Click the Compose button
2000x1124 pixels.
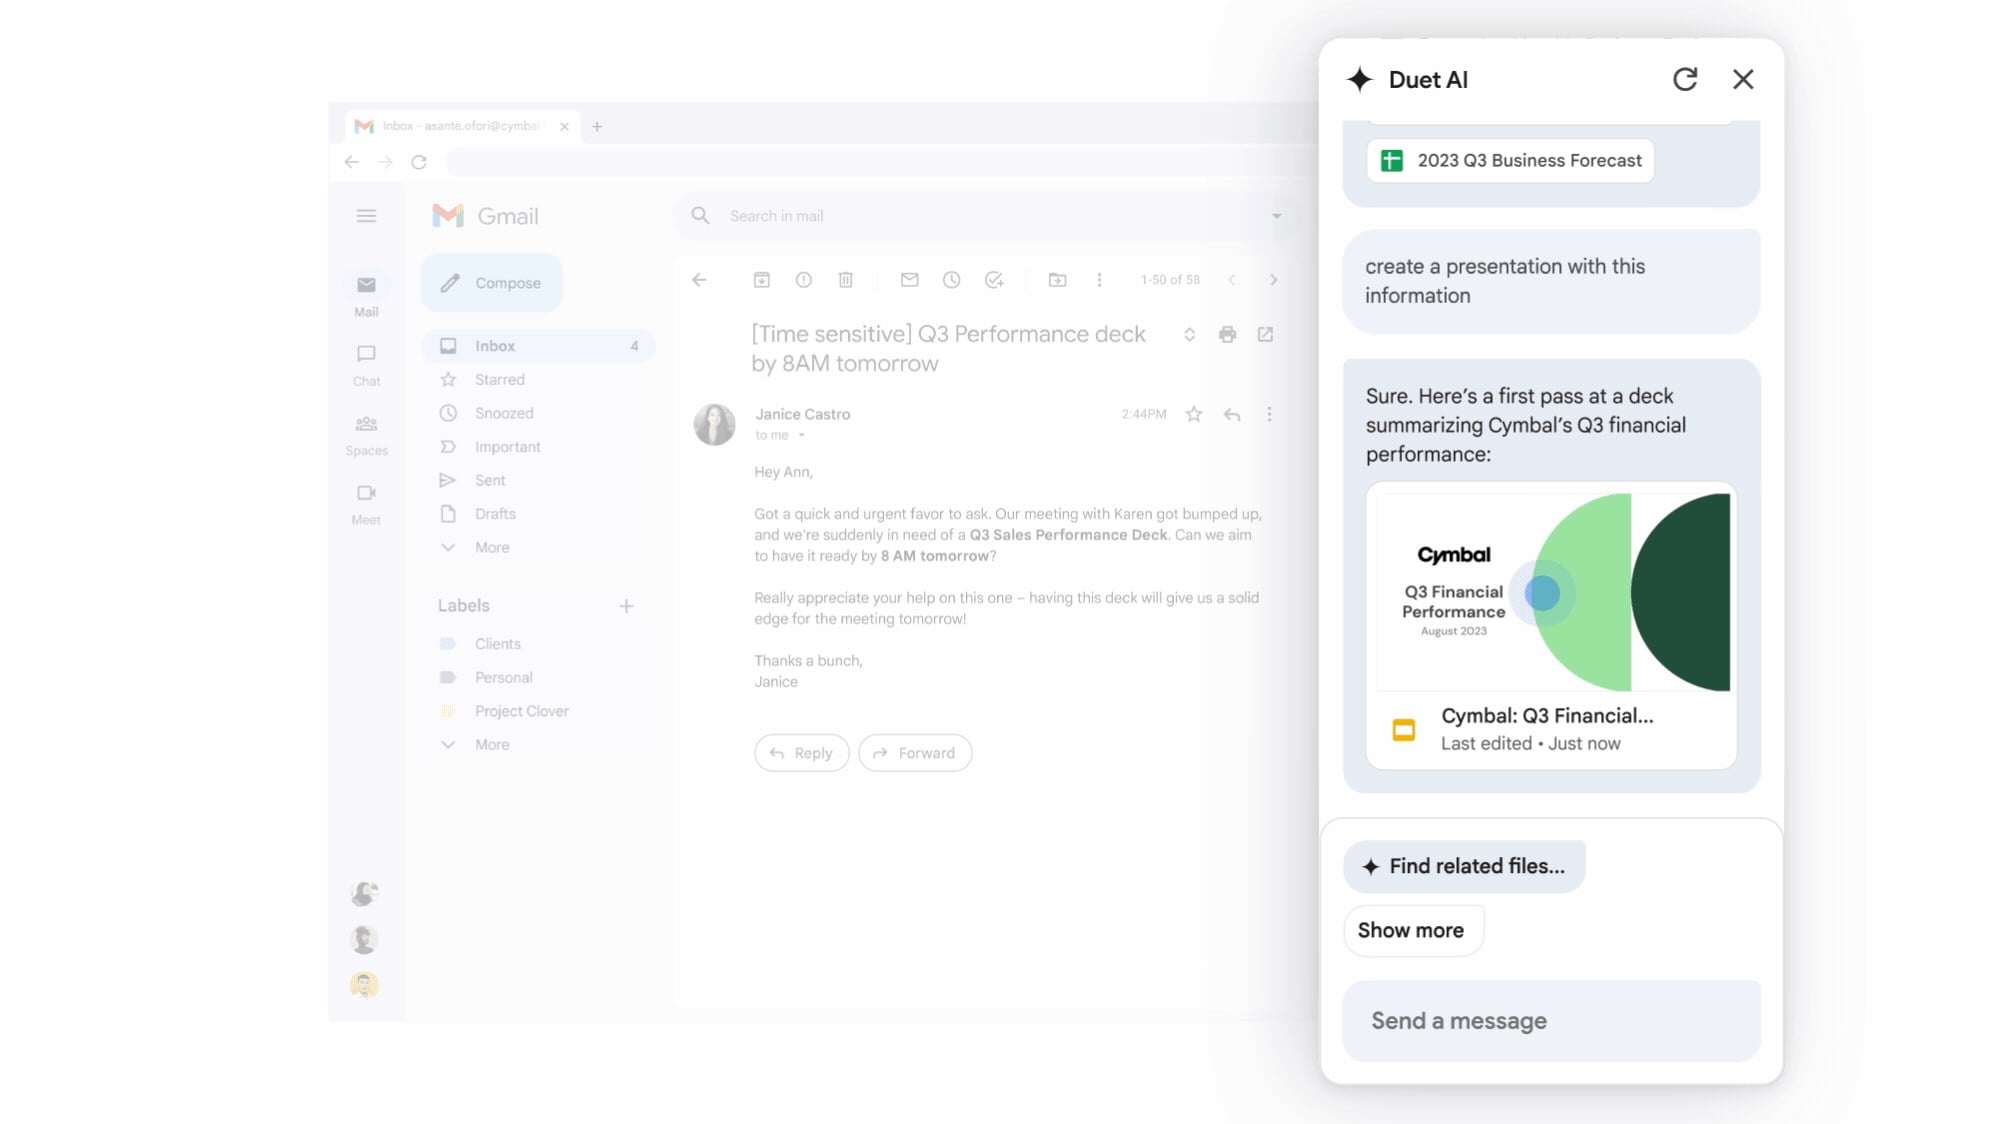[x=492, y=283]
